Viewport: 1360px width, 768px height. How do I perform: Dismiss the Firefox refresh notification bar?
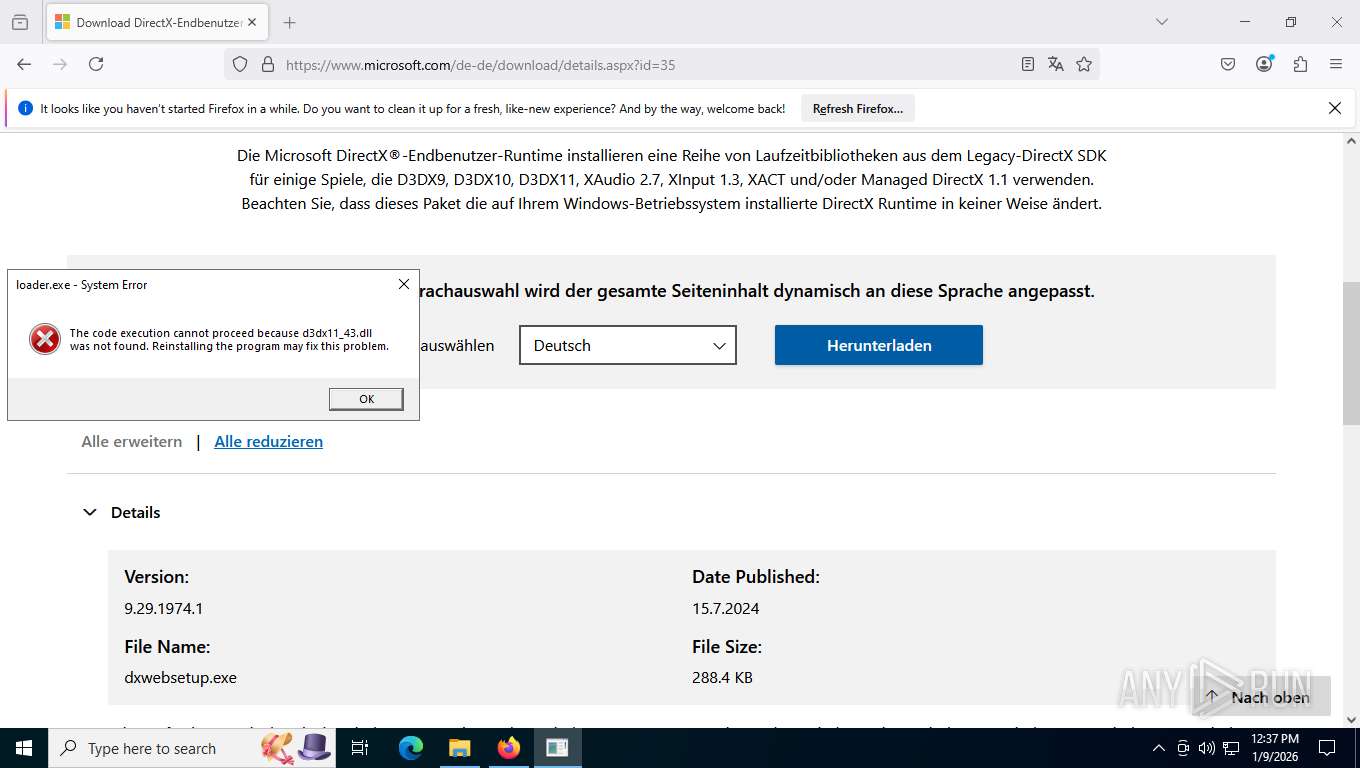point(1334,108)
